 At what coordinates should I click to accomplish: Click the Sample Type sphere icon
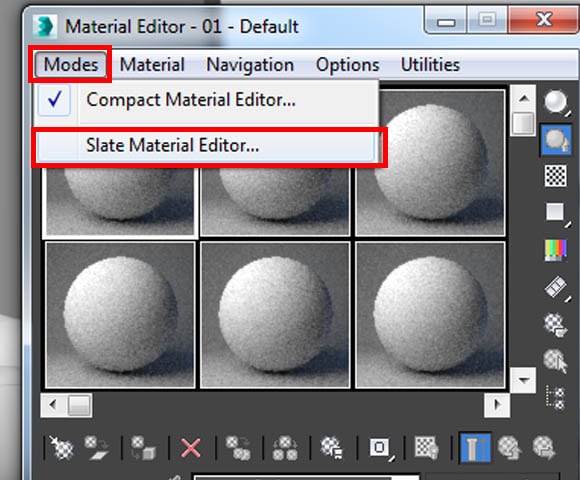coord(556,102)
